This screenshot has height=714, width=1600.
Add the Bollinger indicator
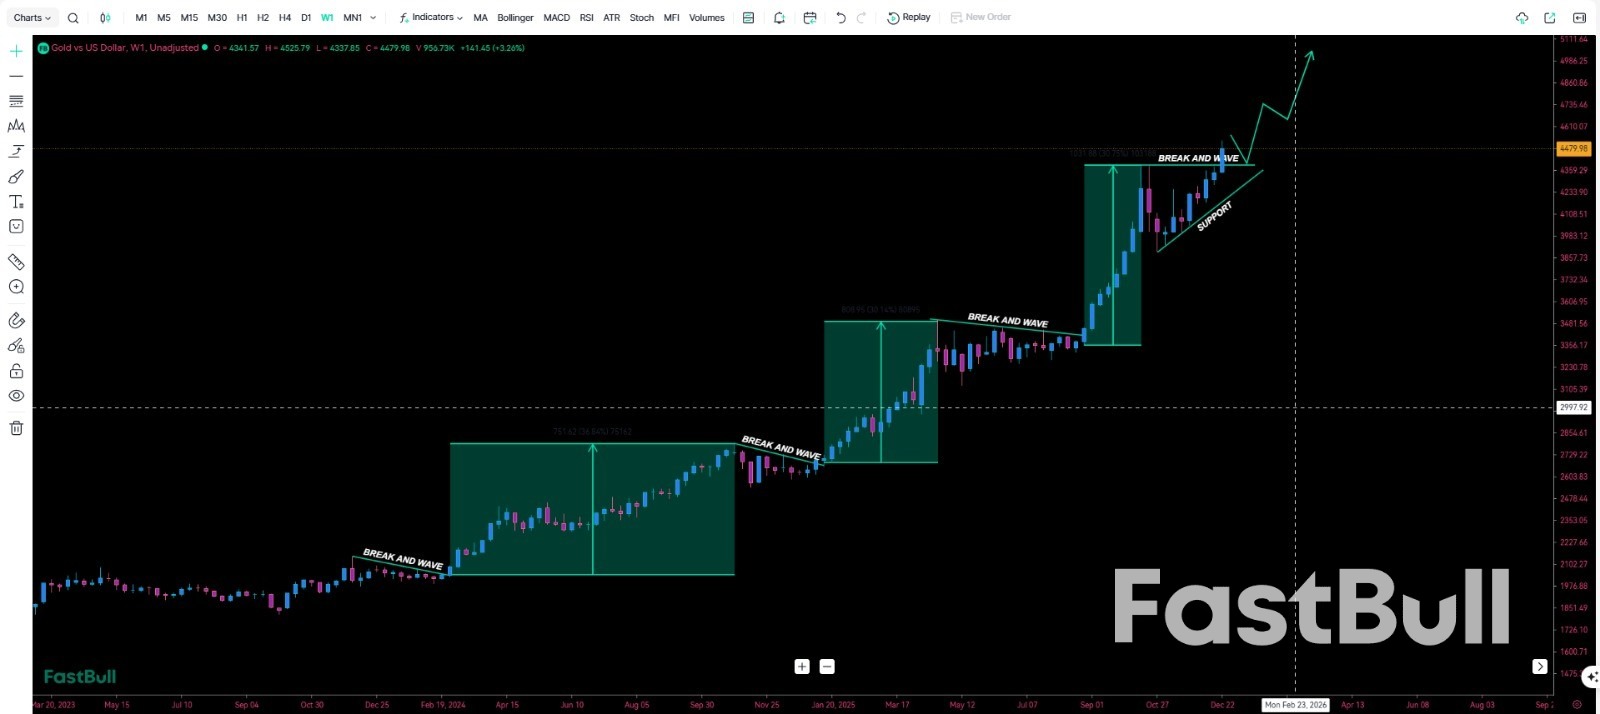[x=515, y=17]
